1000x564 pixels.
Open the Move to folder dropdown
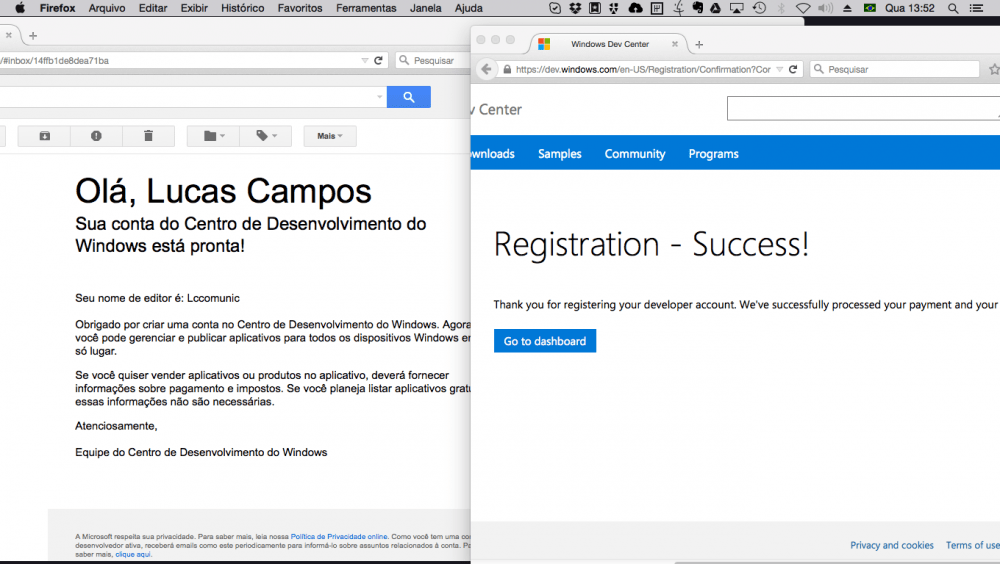(214, 136)
